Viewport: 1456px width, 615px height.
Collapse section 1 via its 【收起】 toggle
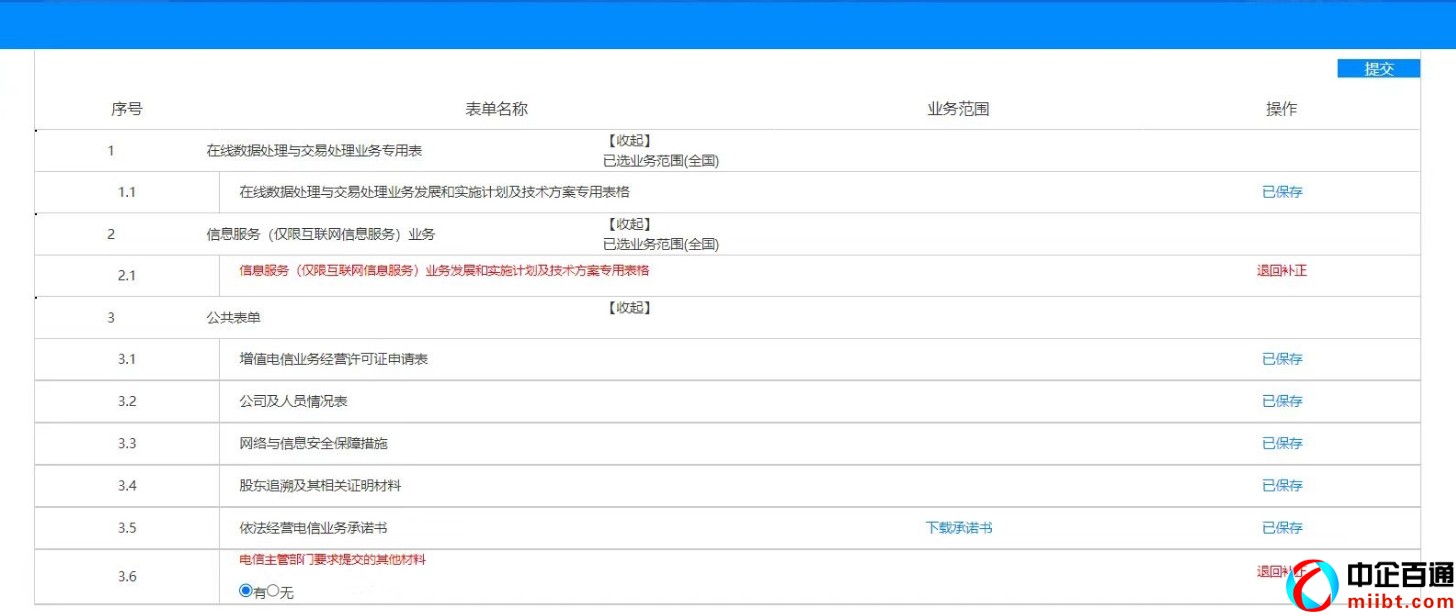pos(629,141)
